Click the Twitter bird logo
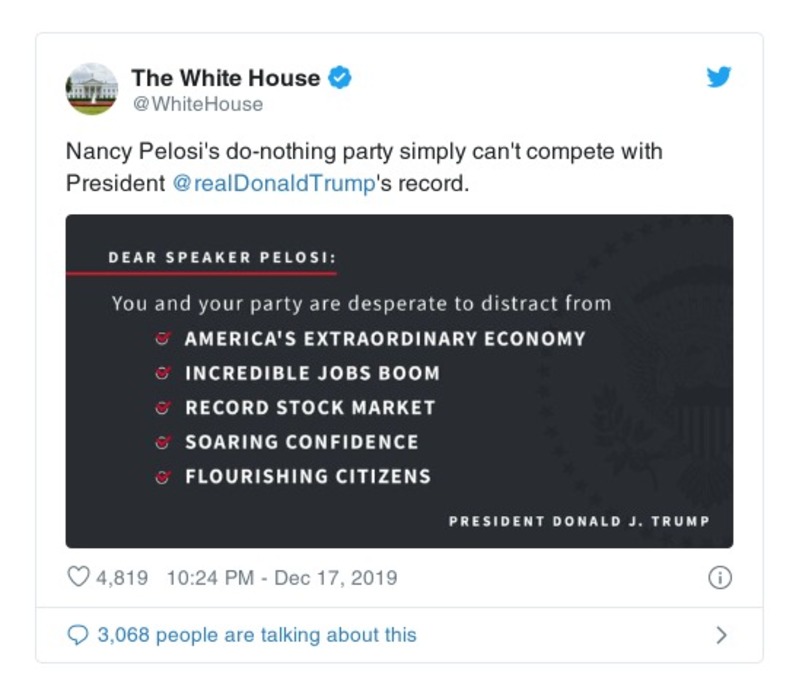Viewport: 799px width, 700px height. pos(719,77)
